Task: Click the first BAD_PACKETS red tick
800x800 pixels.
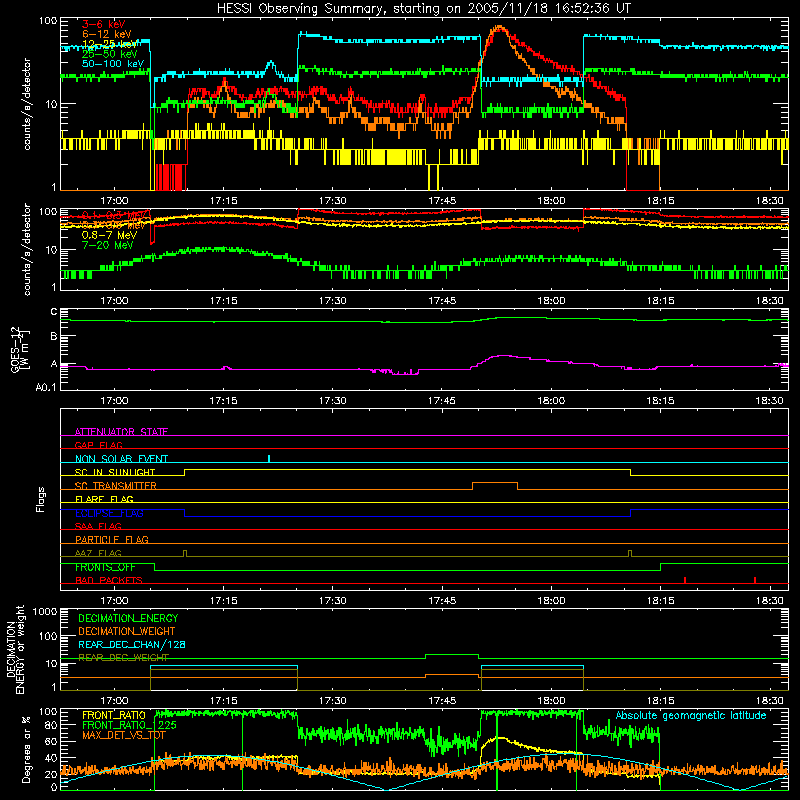Action: coord(685,580)
